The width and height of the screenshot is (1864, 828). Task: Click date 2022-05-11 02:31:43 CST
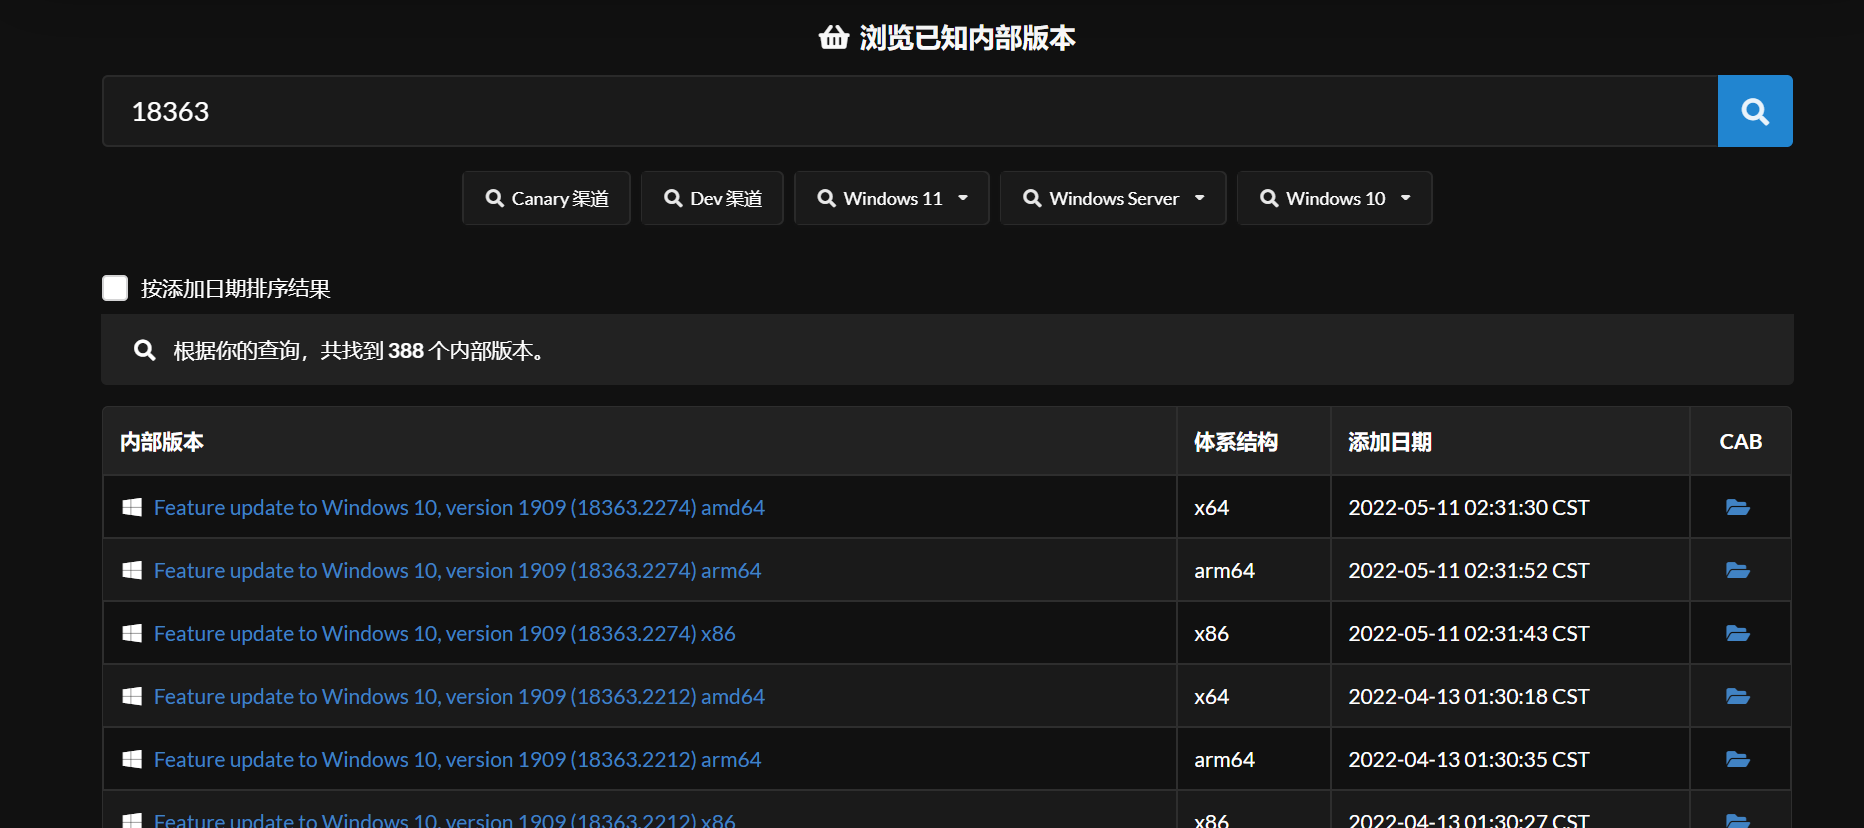click(1468, 634)
